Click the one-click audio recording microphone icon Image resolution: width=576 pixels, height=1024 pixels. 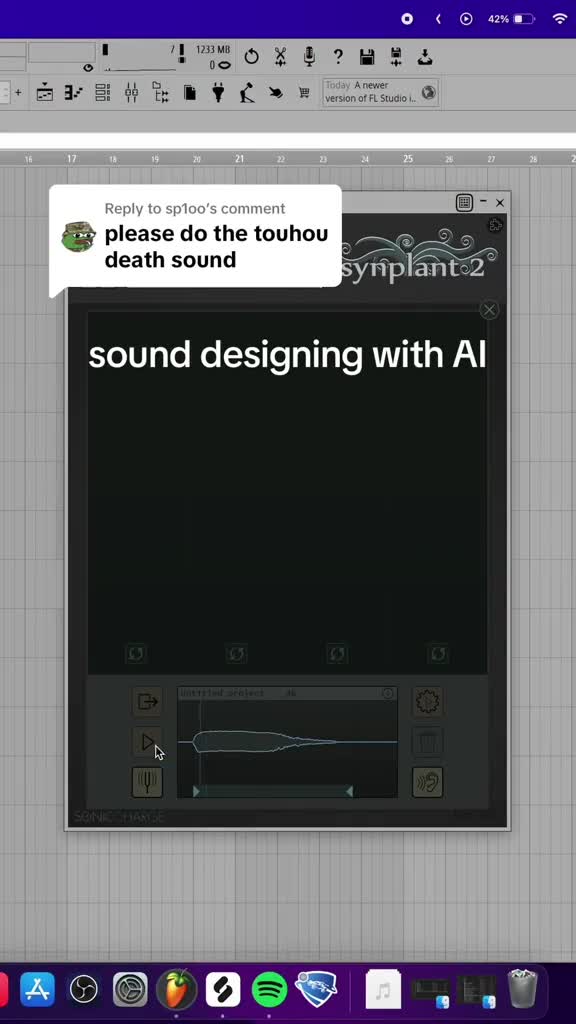click(310, 57)
